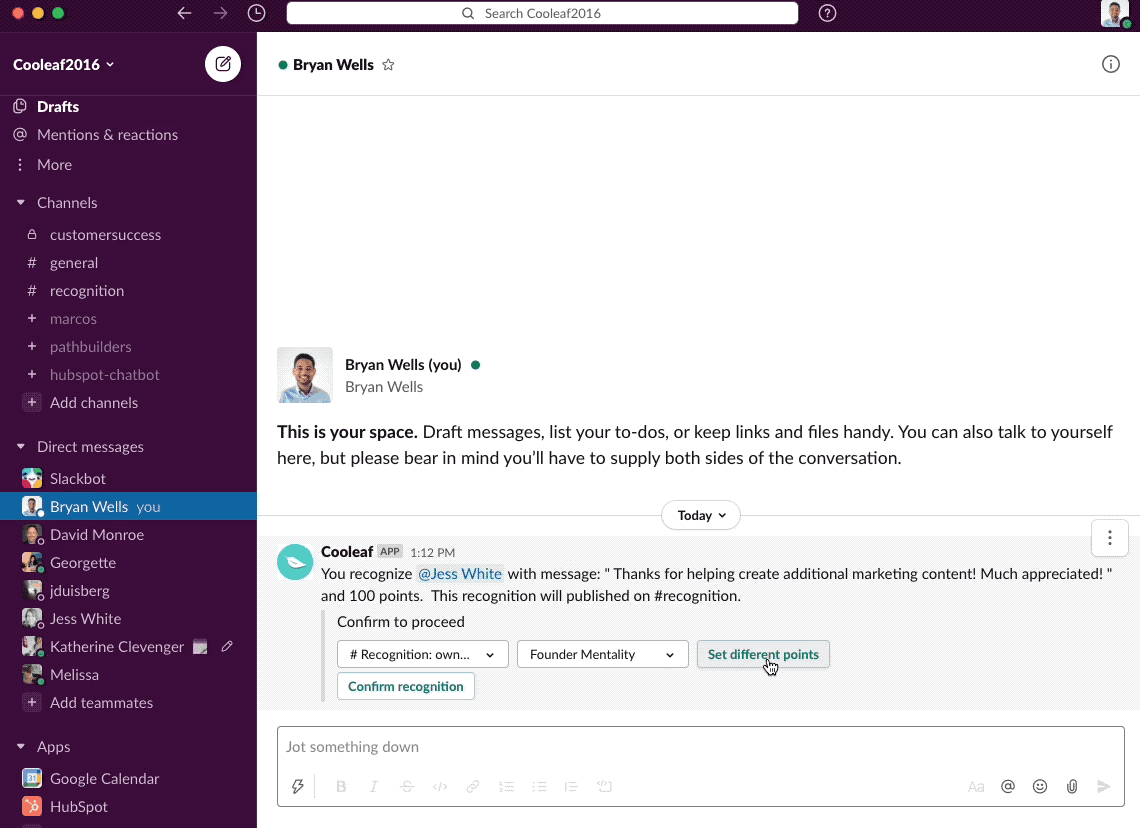Open the Cooleaf2016 workspace menu
Screen dimensions: 1140x828
click(64, 65)
